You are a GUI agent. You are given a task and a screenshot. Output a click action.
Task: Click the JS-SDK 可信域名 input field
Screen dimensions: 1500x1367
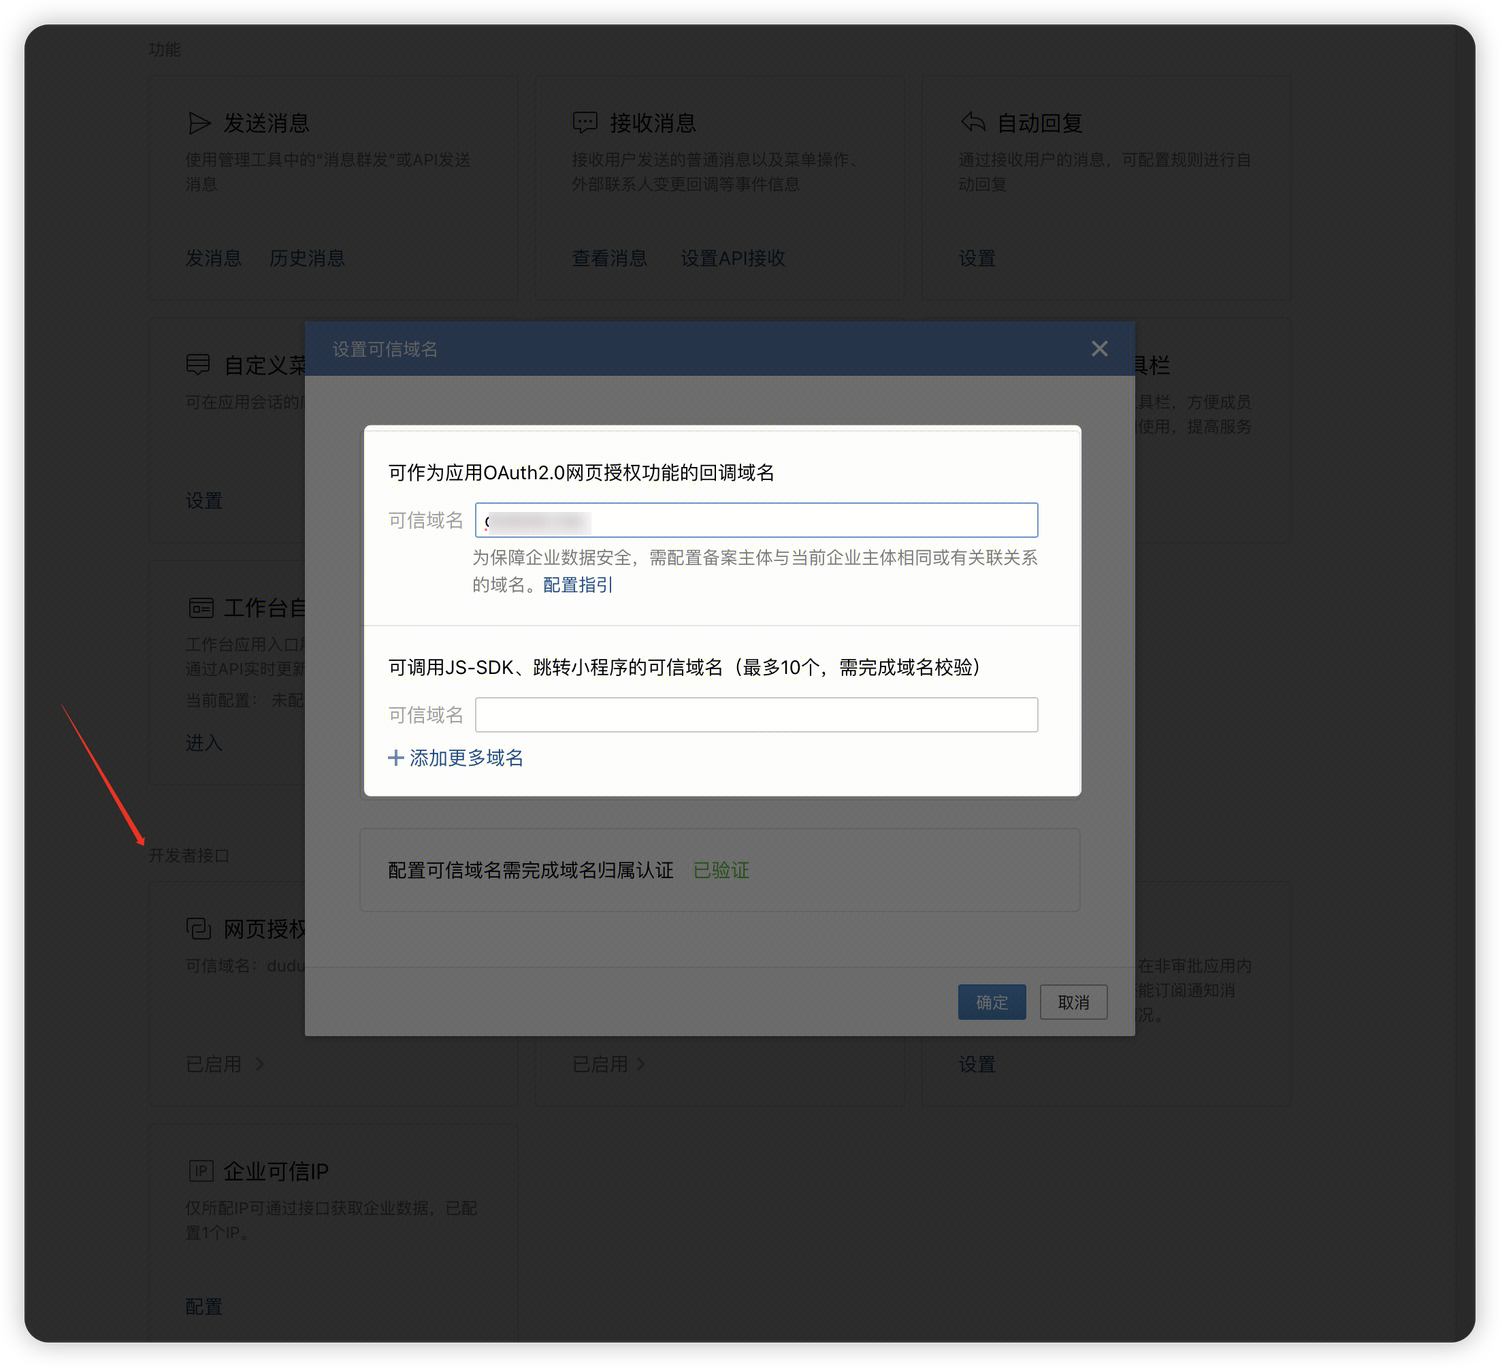[756, 715]
